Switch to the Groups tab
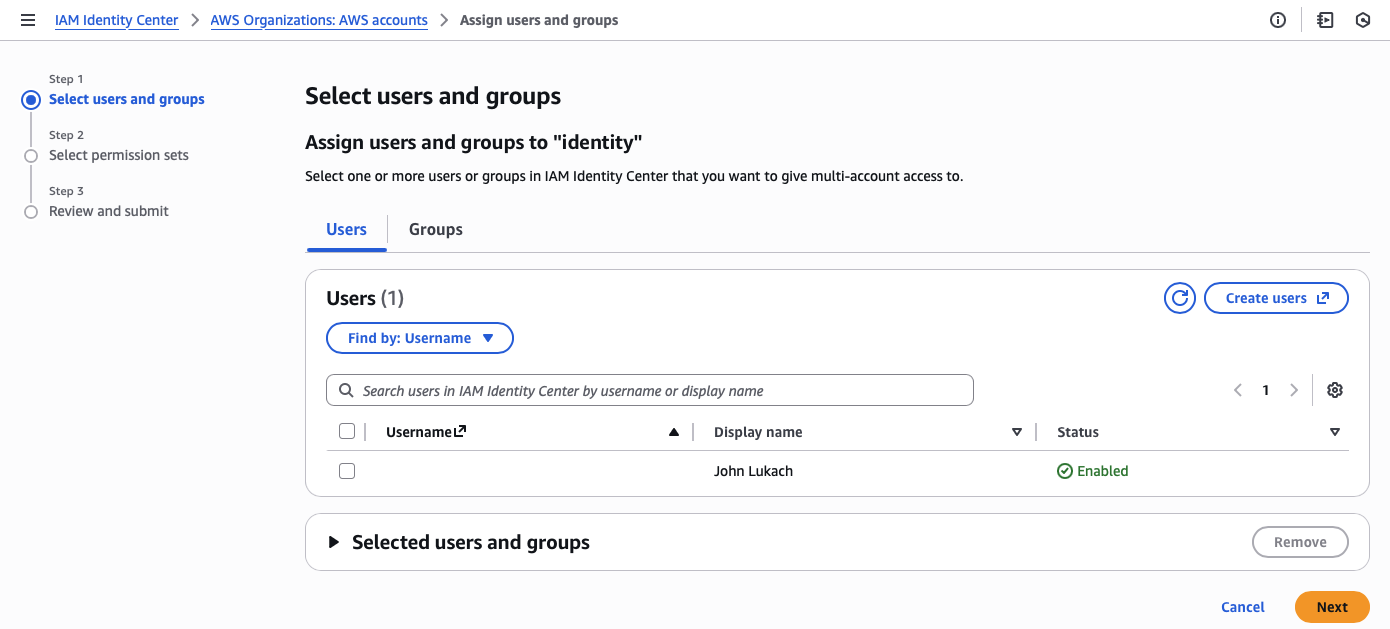 pyautogui.click(x=435, y=229)
